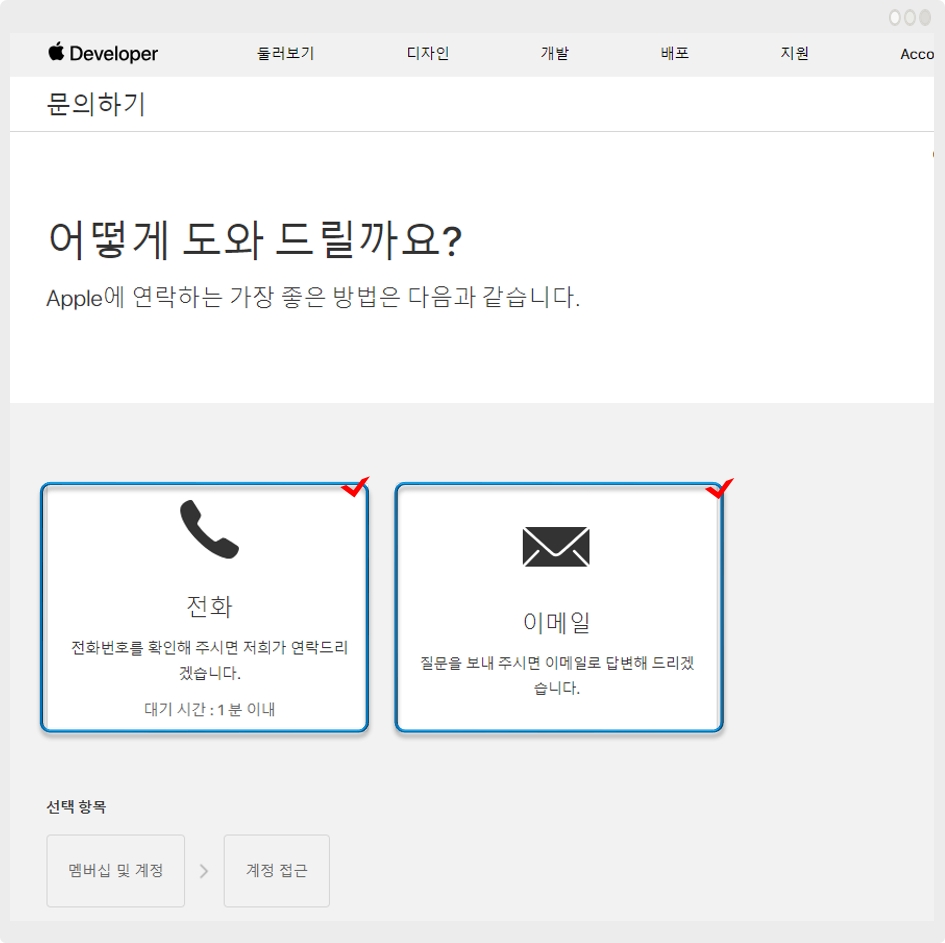The image size is (945, 943).
Task: Open the 지원 navigation link
Action: pyautogui.click(x=794, y=54)
